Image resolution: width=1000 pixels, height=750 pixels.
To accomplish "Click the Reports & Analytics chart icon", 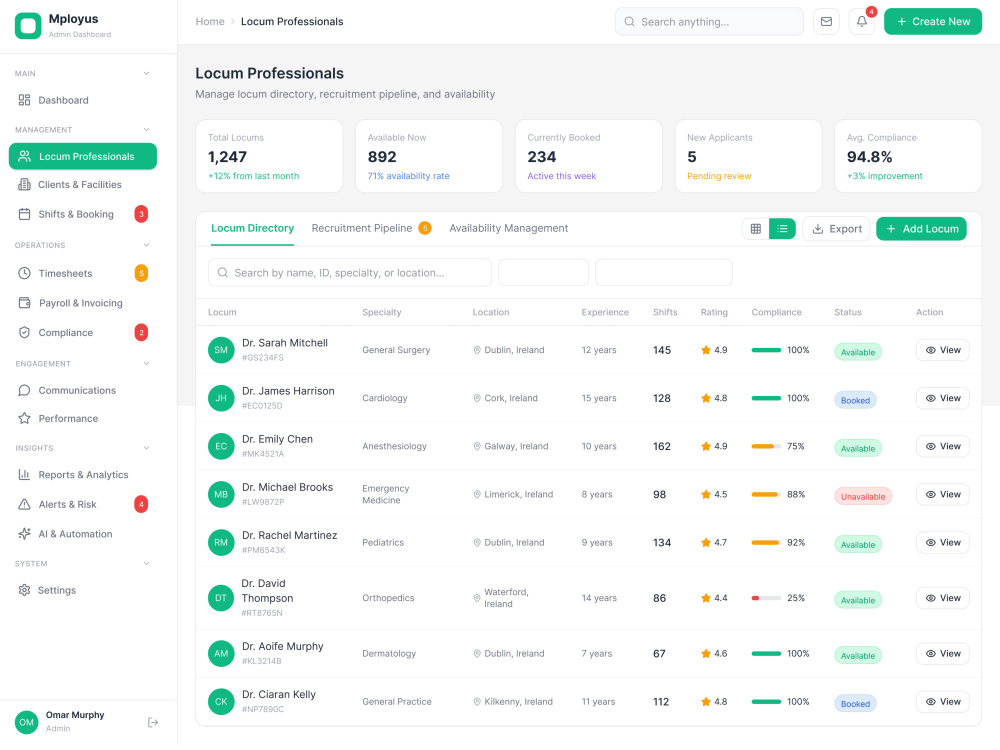I will pyautogui.click(x=24, y=474).
